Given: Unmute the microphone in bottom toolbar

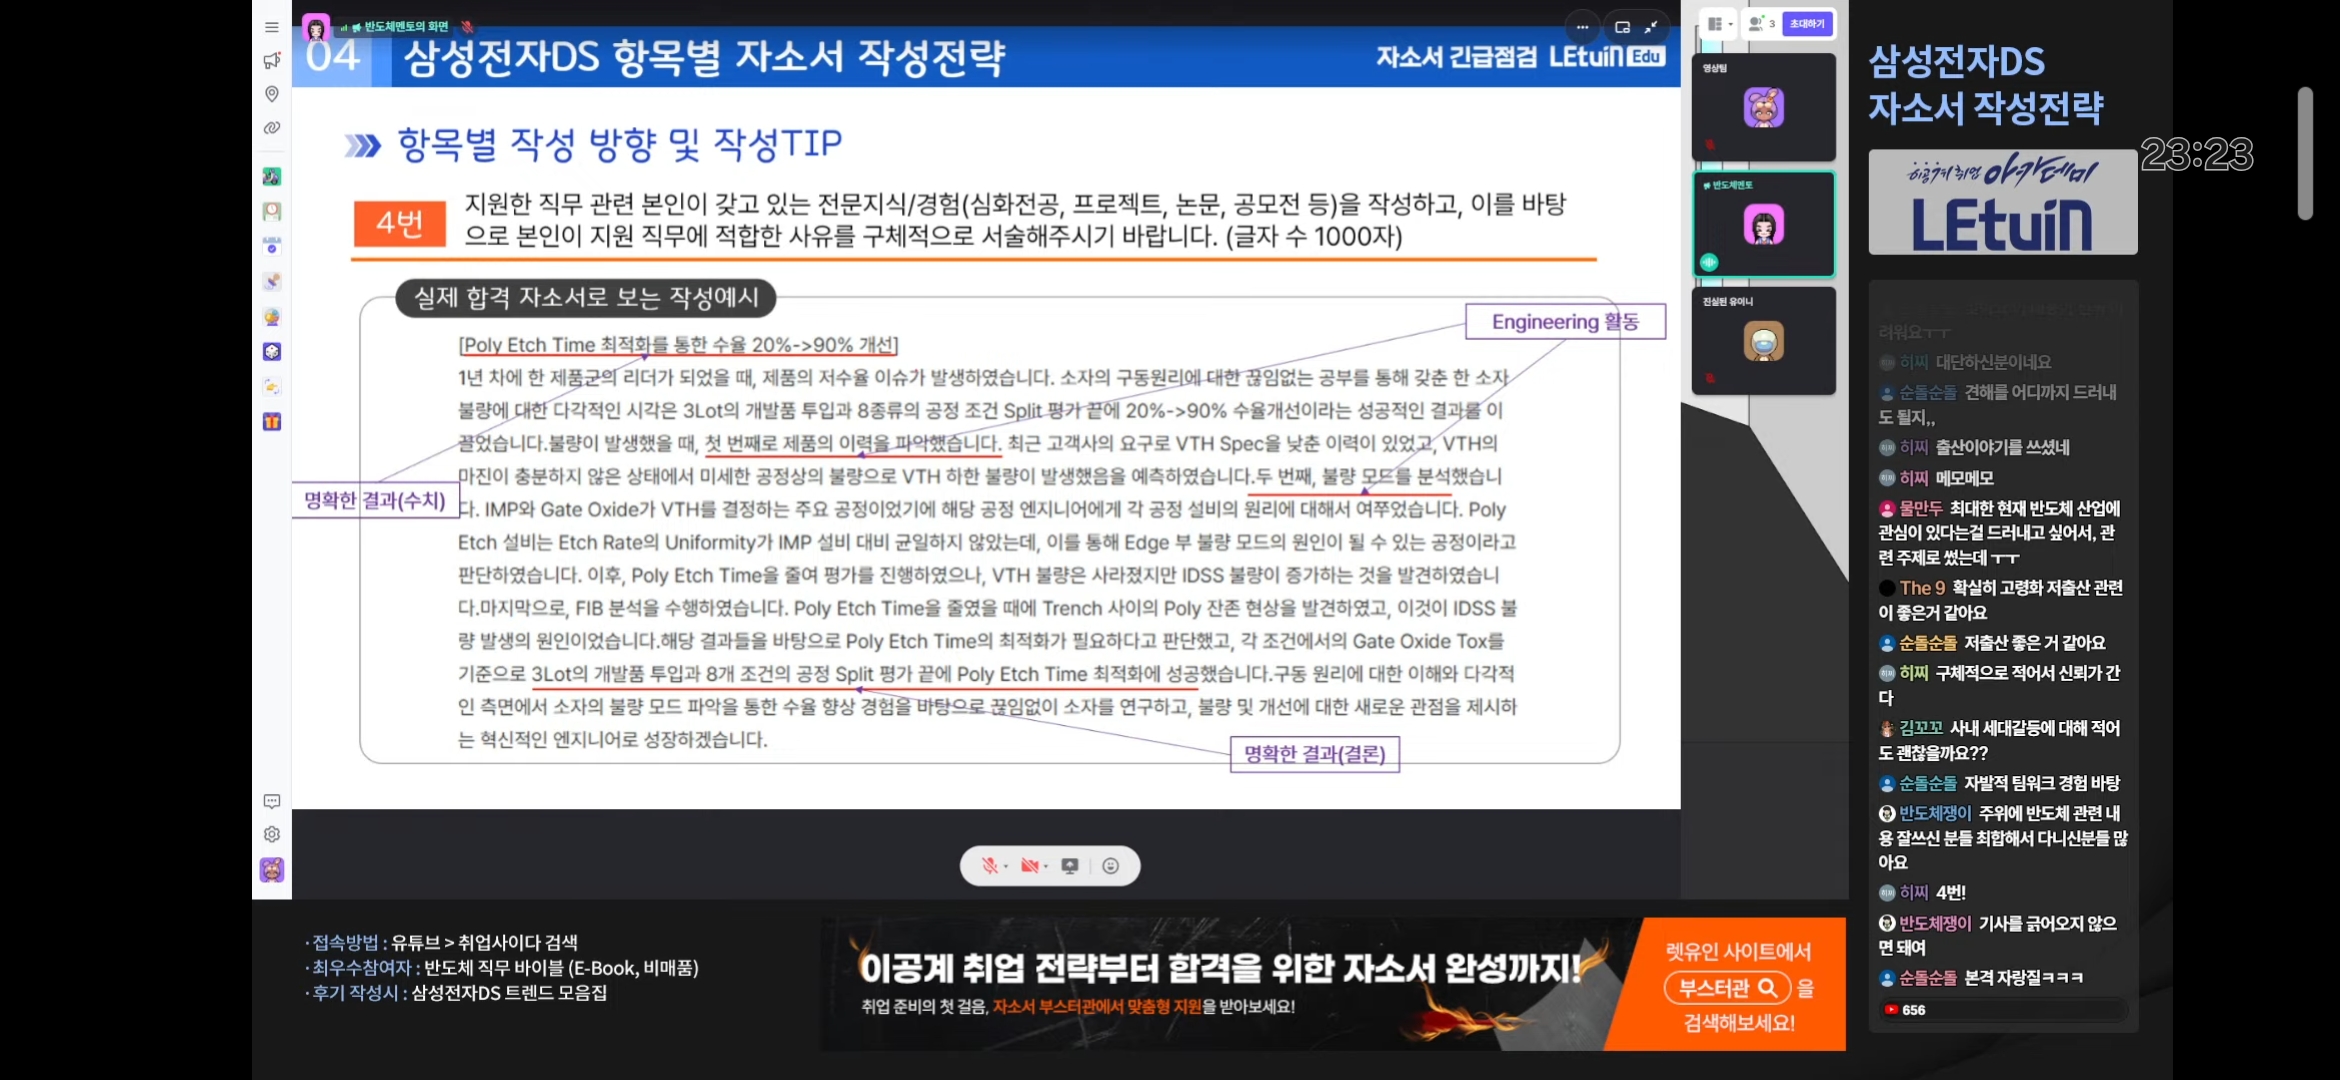Looking at the screenshot, I should [x=989, y=866].
